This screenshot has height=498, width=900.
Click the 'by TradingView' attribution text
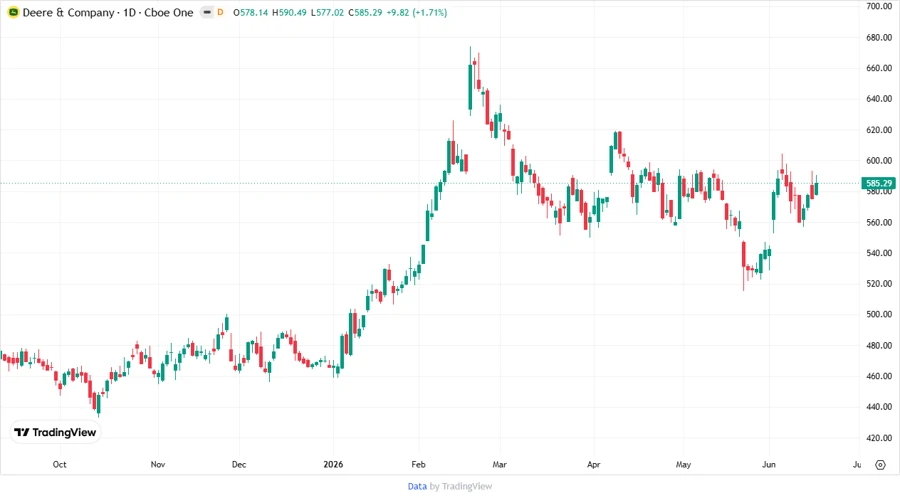(461, 487)
